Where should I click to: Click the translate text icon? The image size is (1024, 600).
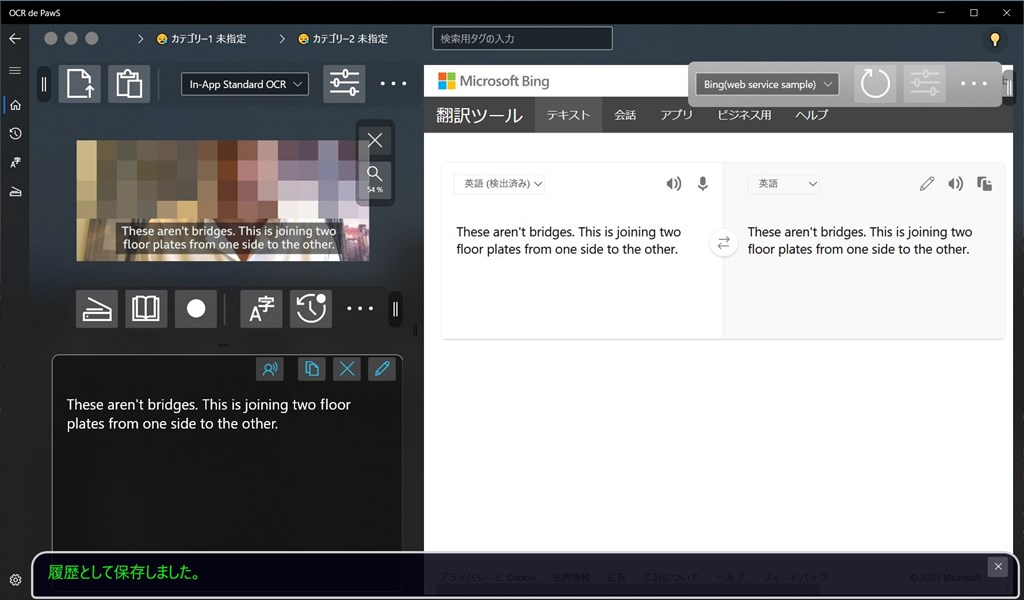pos(261,309)
